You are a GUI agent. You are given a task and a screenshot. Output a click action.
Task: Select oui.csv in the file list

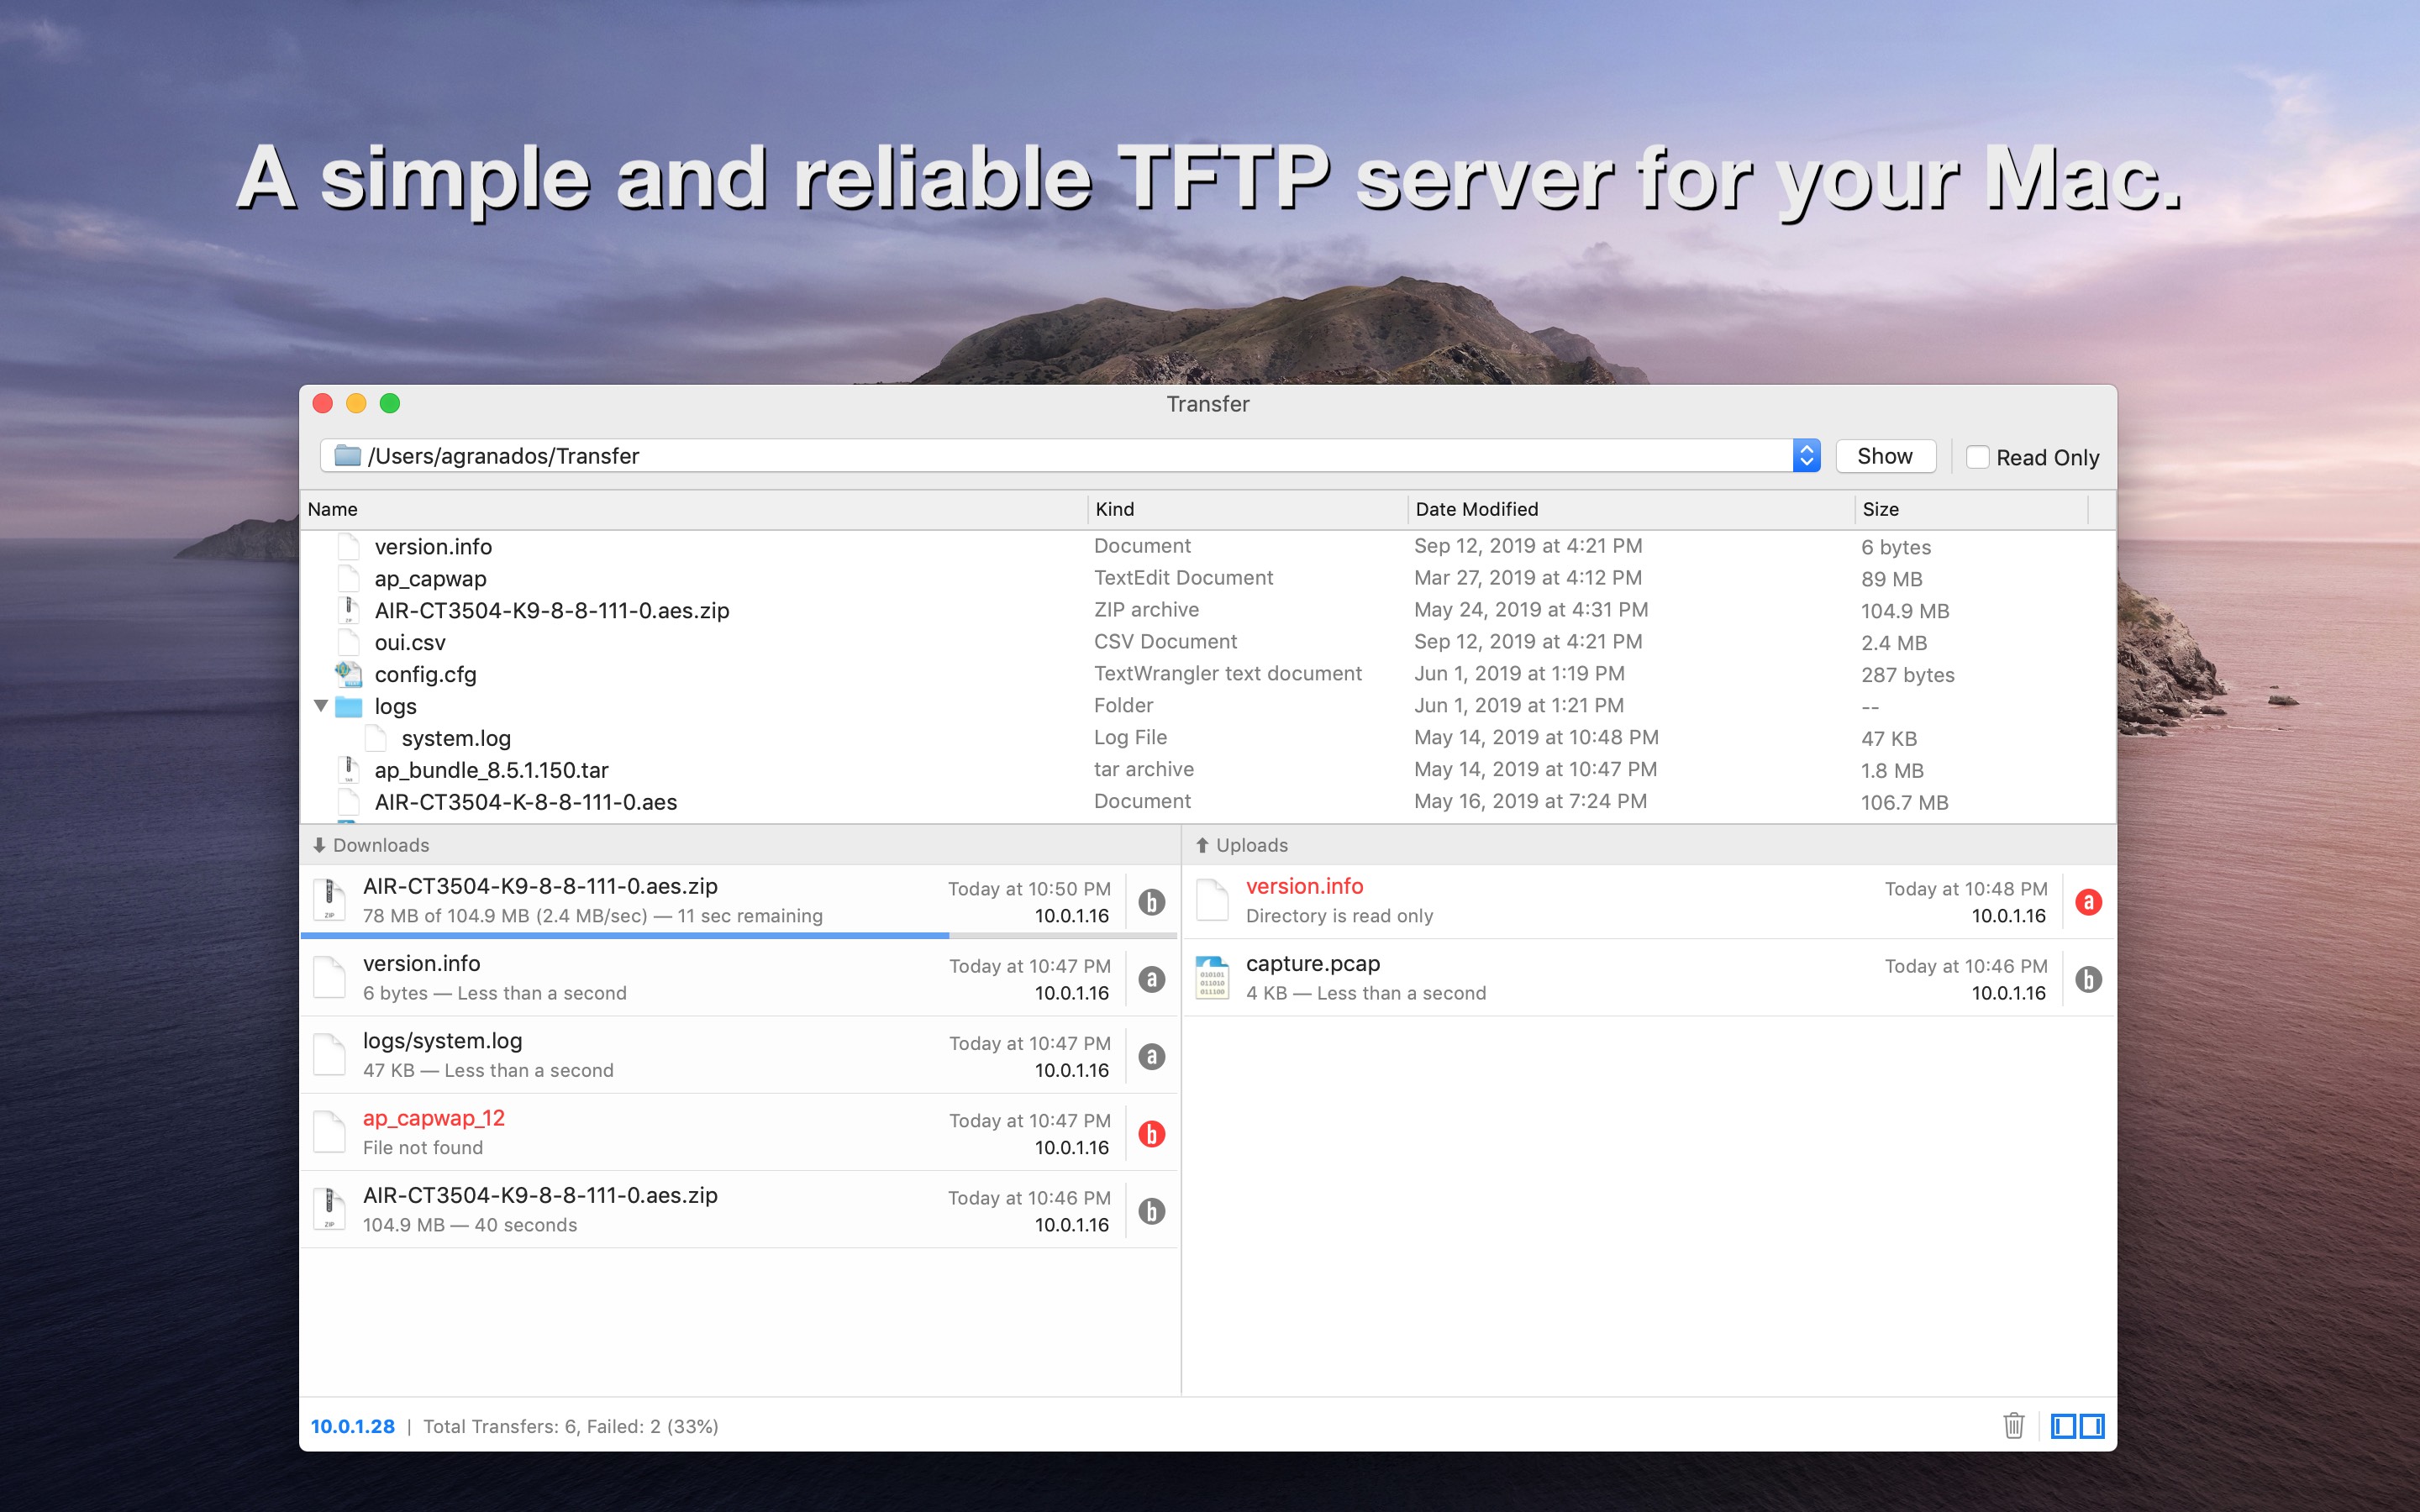pyautogui.click(x=410, y=643)
